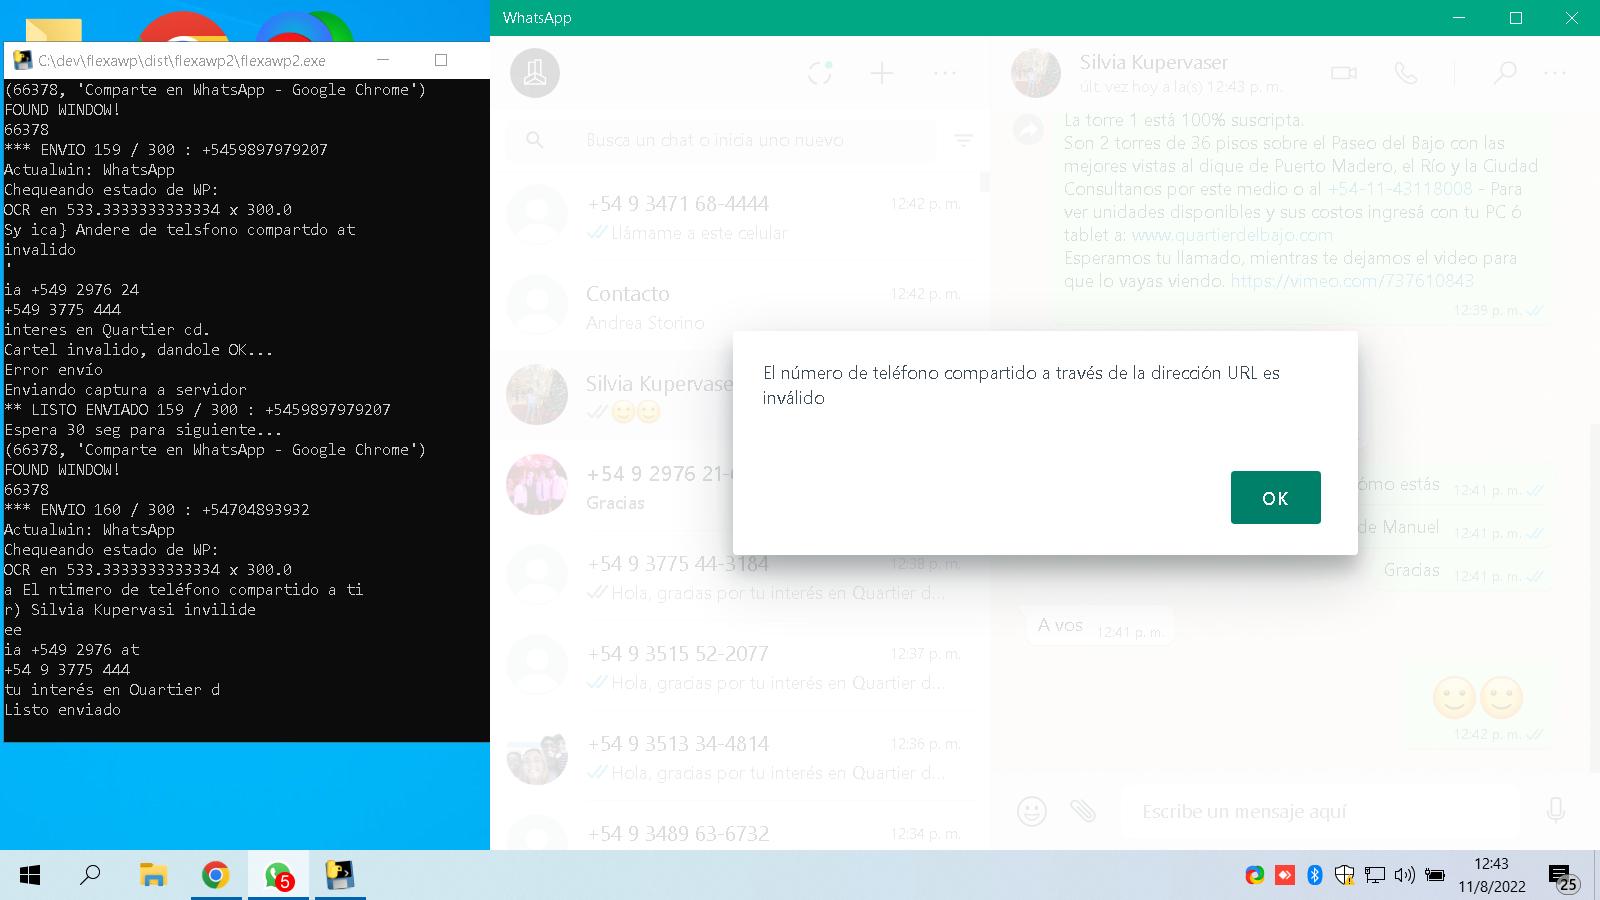The height and width of the screenshot is (900, 1600).
Task: Search within Silvia Kupervaser conversation
Action: pos(1505,73)
